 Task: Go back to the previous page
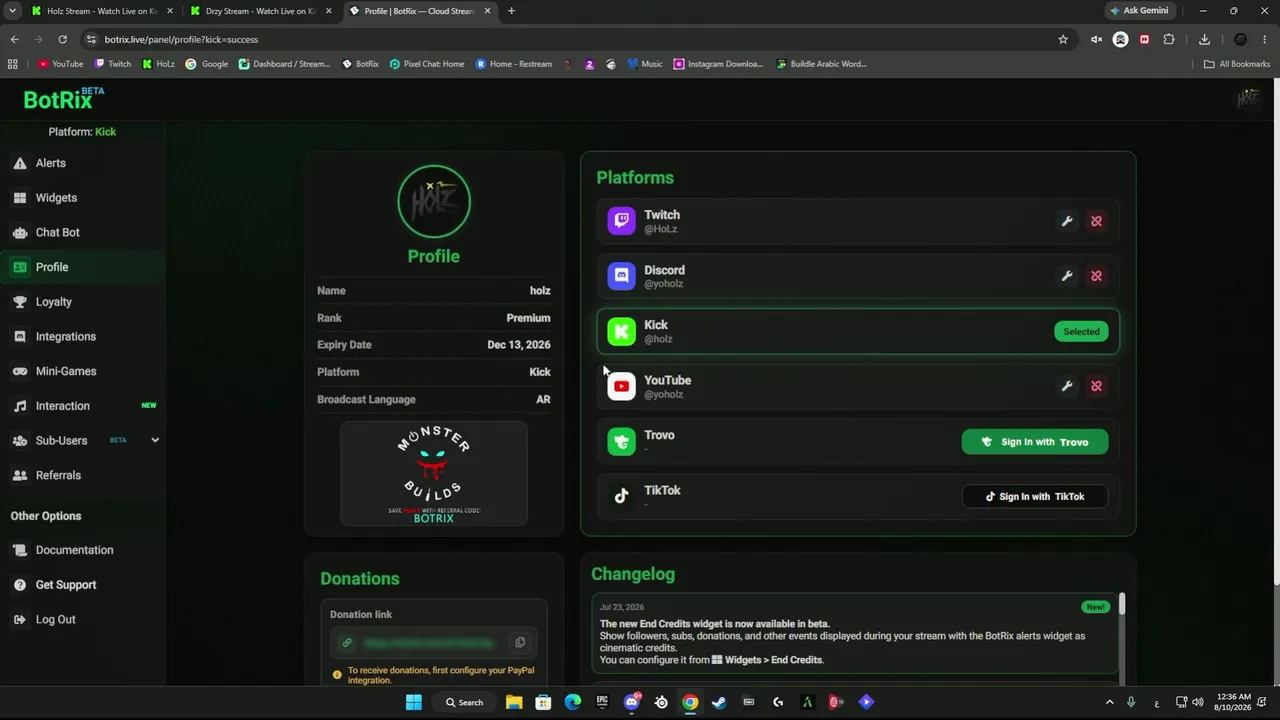[14, 39]
